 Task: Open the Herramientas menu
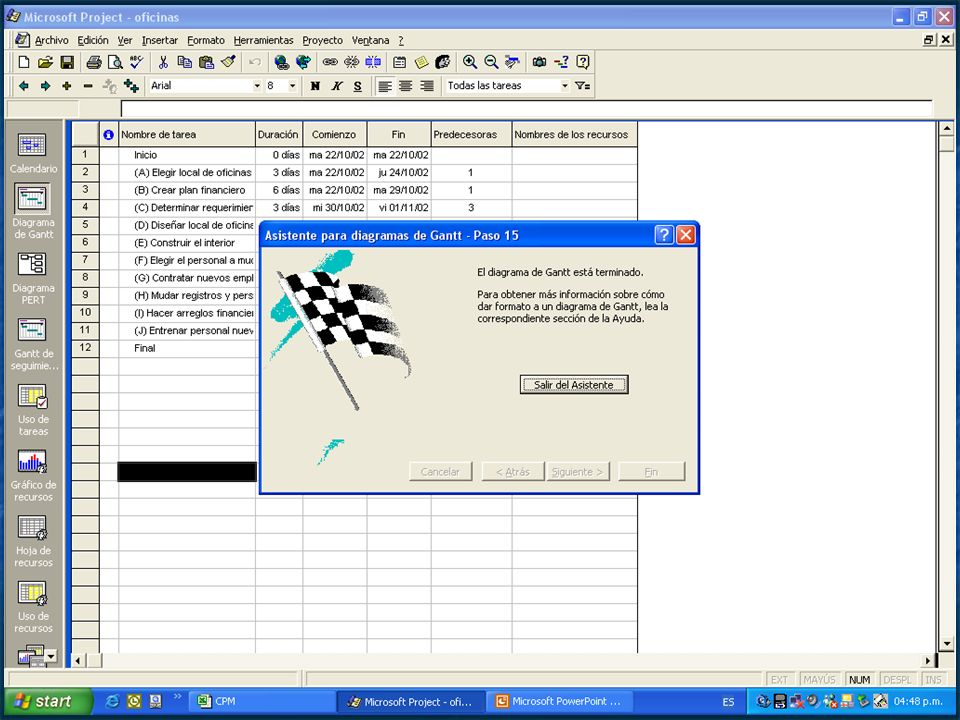(263, 40)
